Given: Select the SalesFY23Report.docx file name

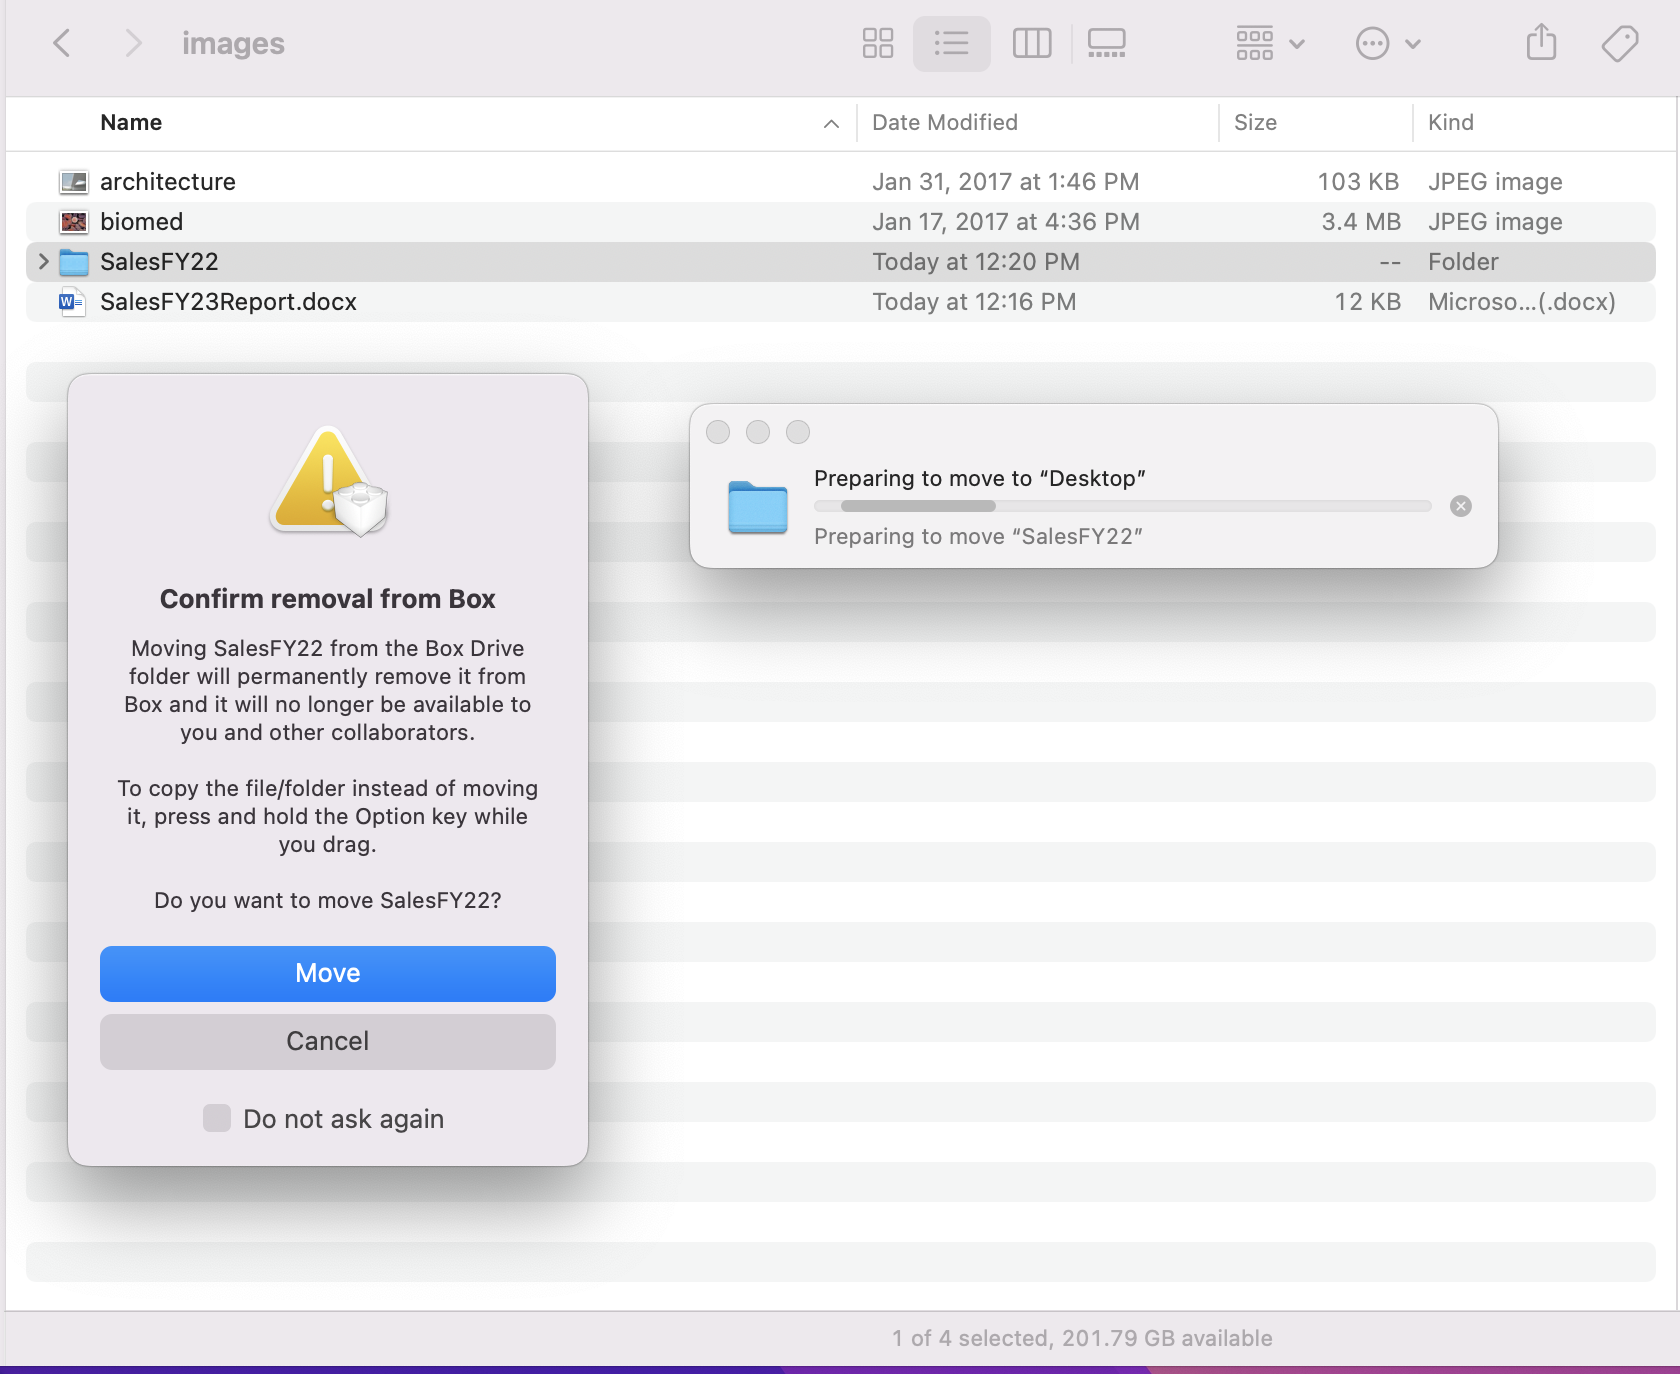Looking at the screenshot, I should pos(228,301).
